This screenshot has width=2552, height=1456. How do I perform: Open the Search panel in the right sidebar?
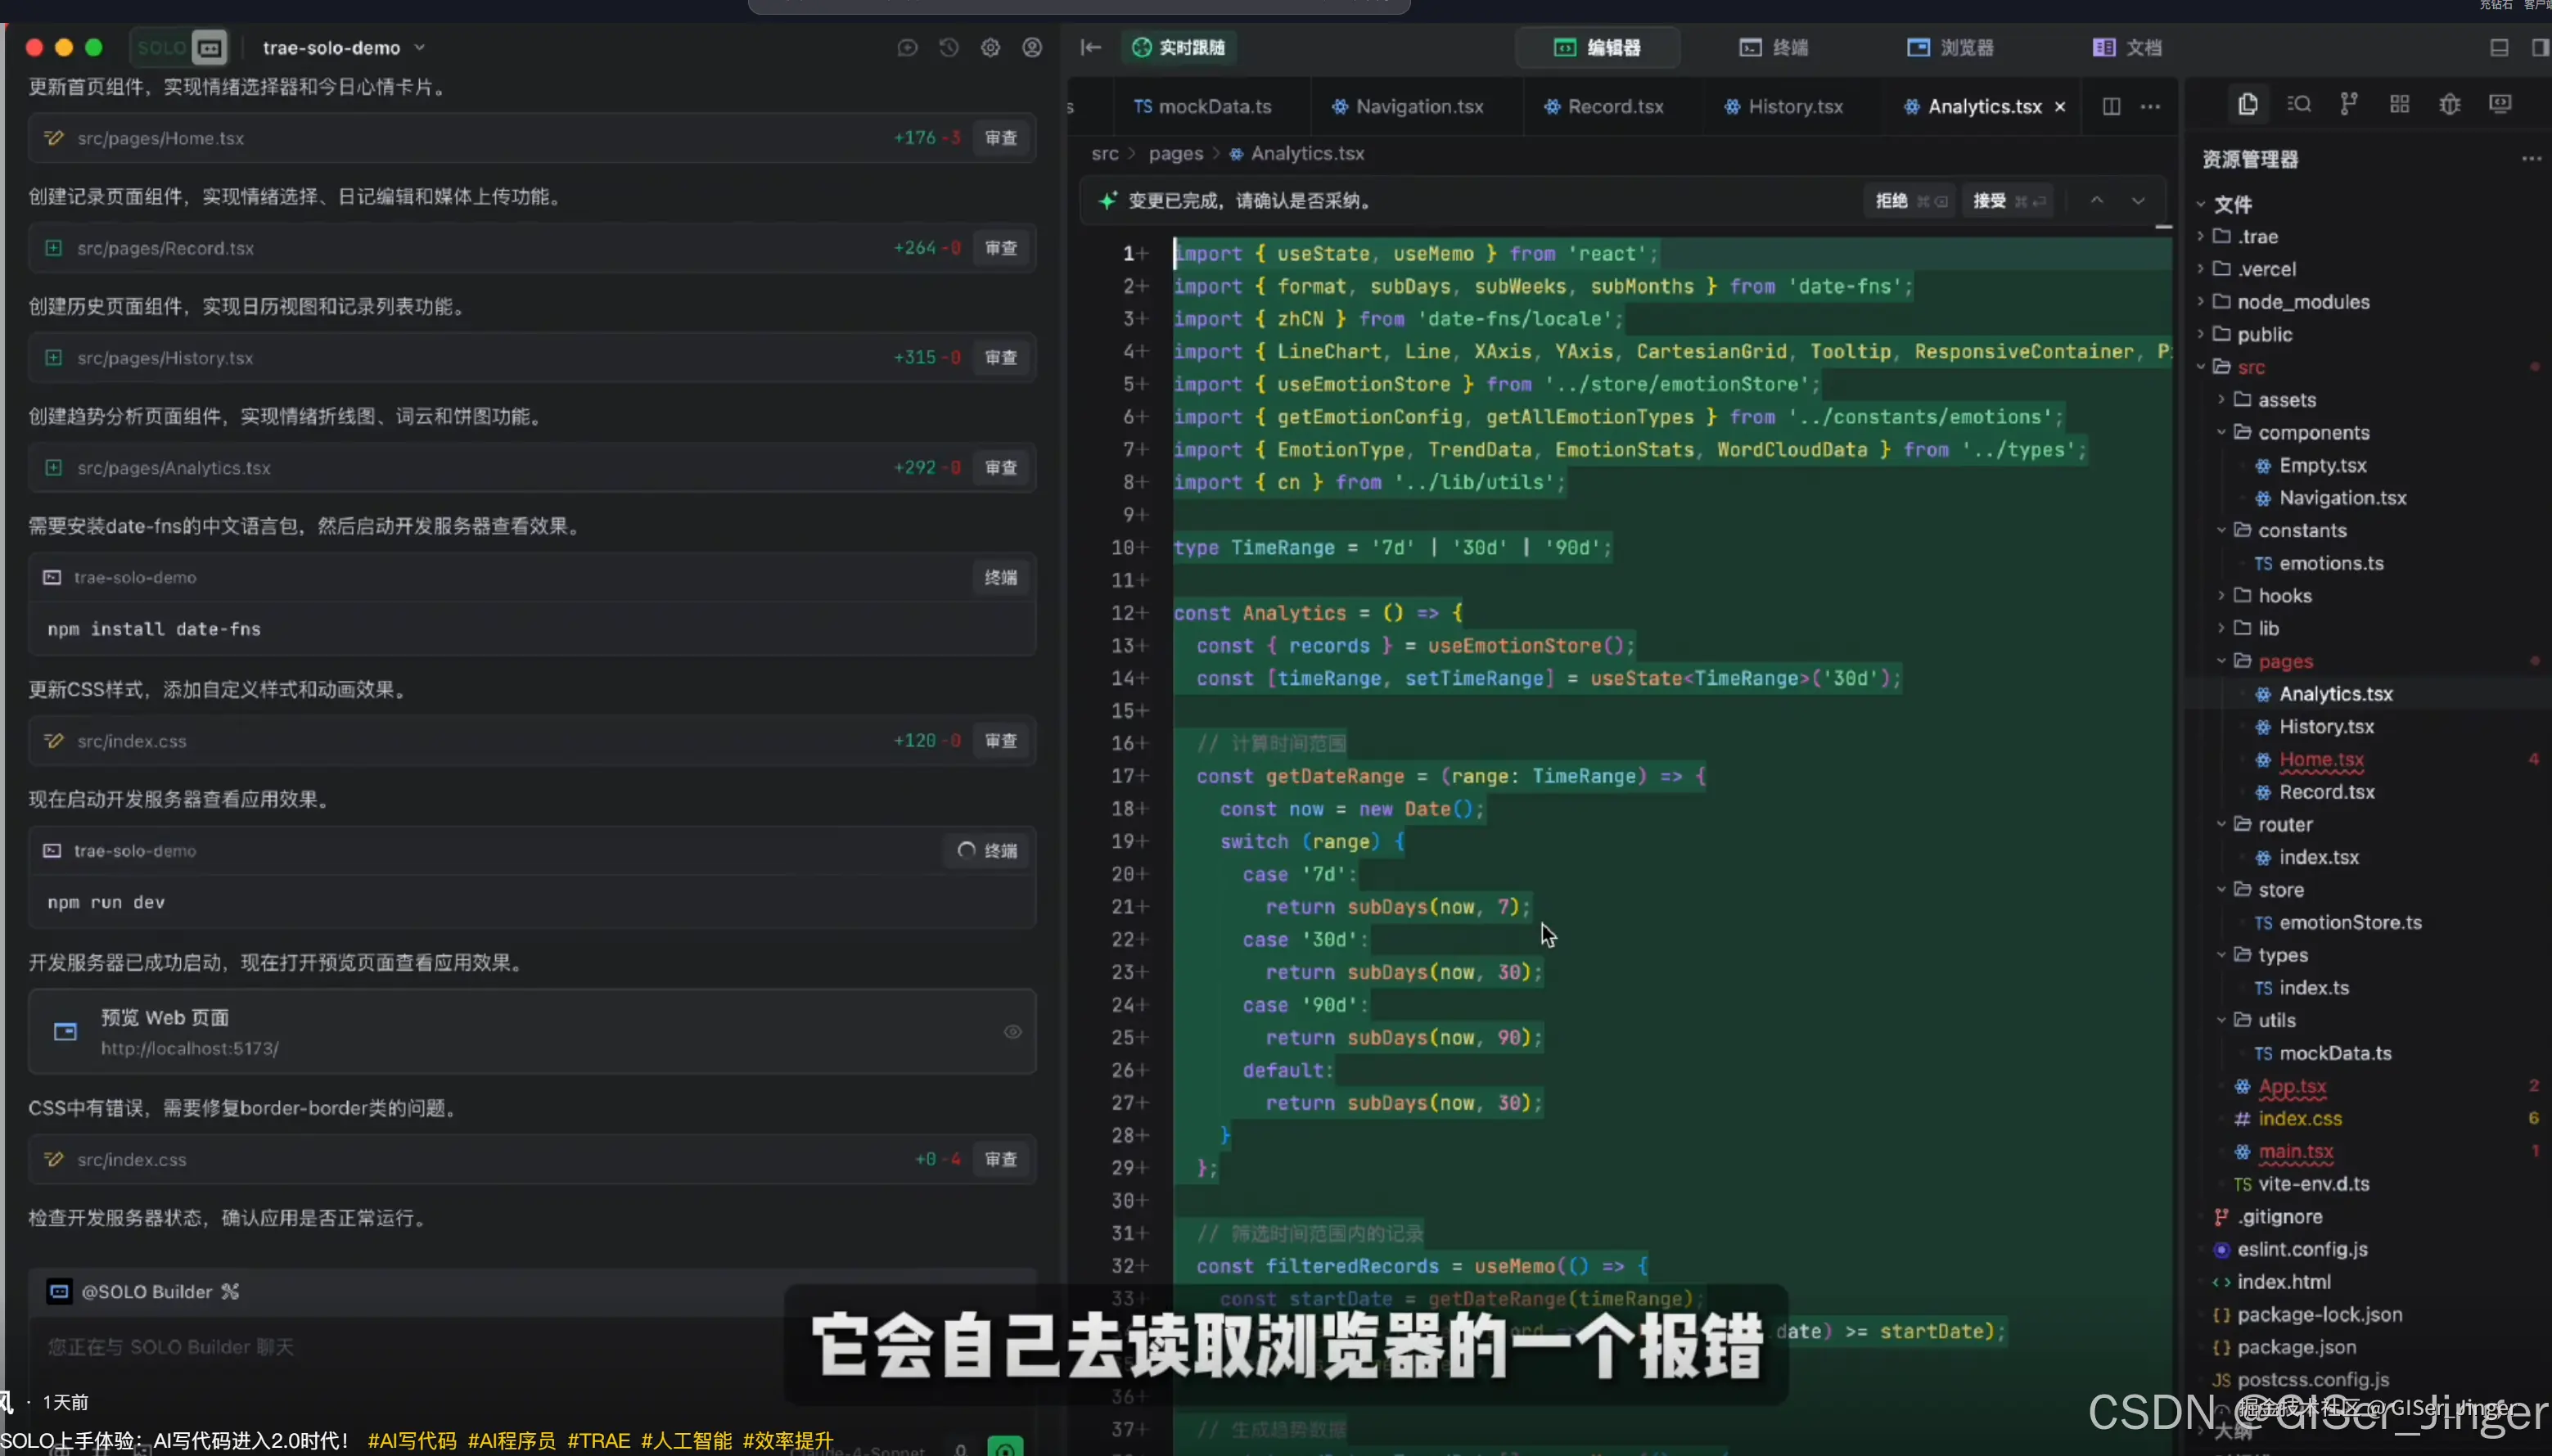coord(2299,104)
